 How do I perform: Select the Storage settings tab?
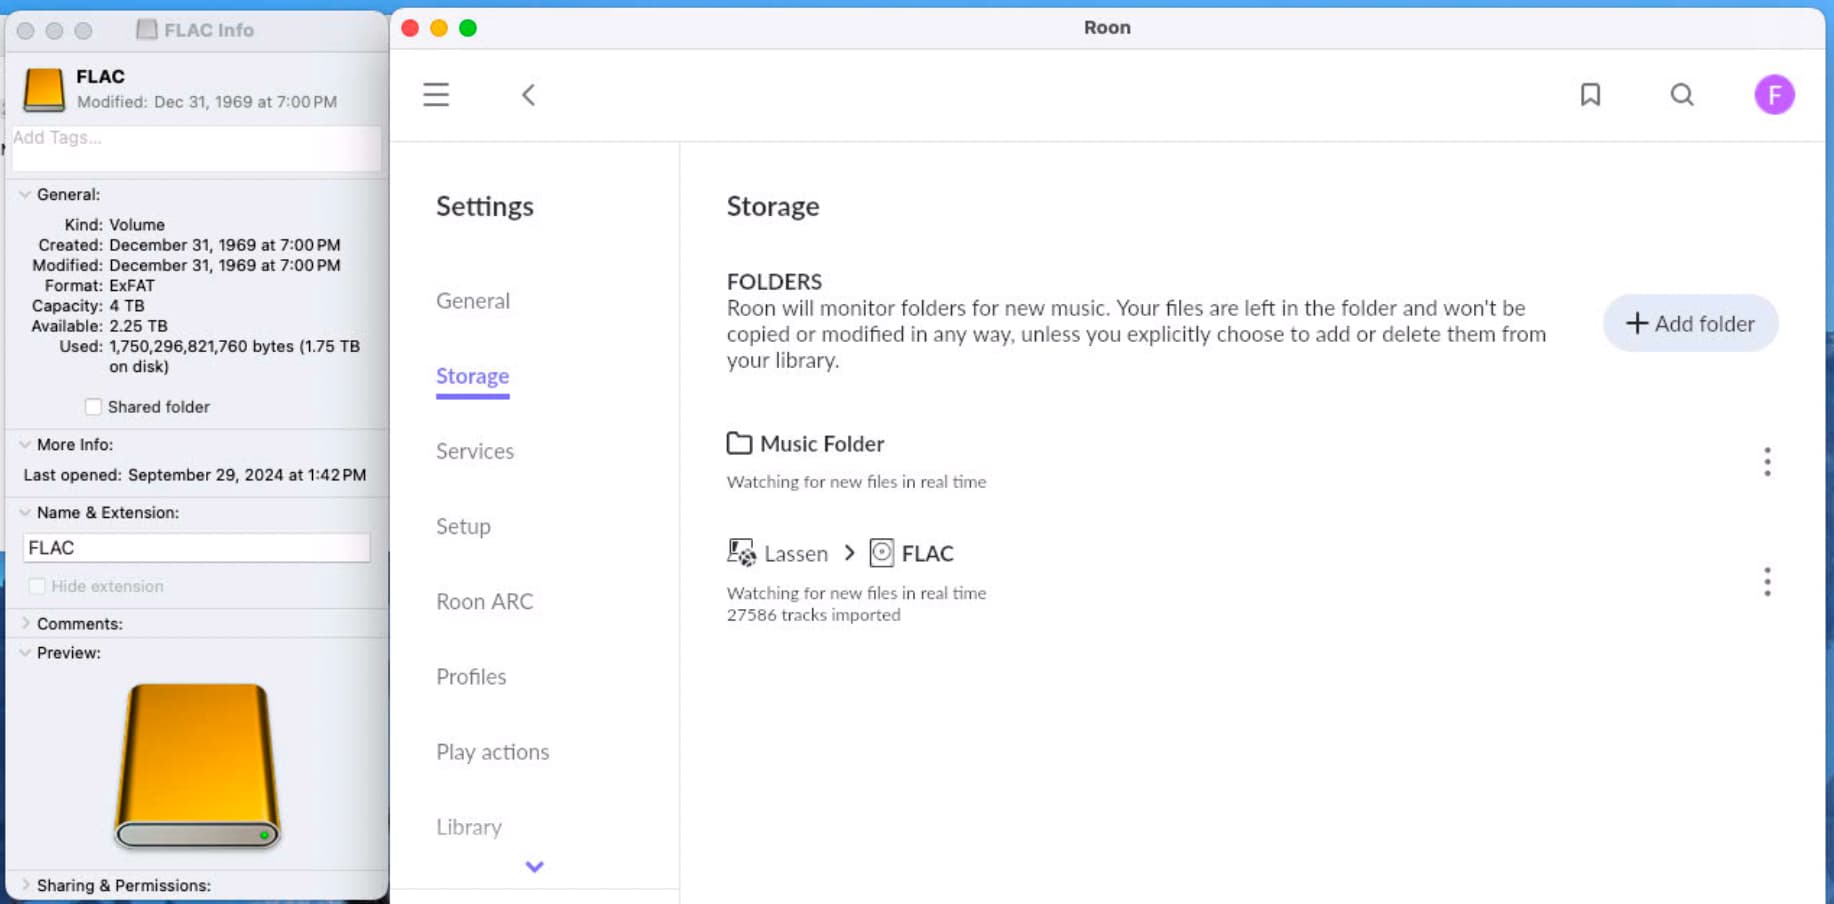pyautogui.click(x=473, y=376)
